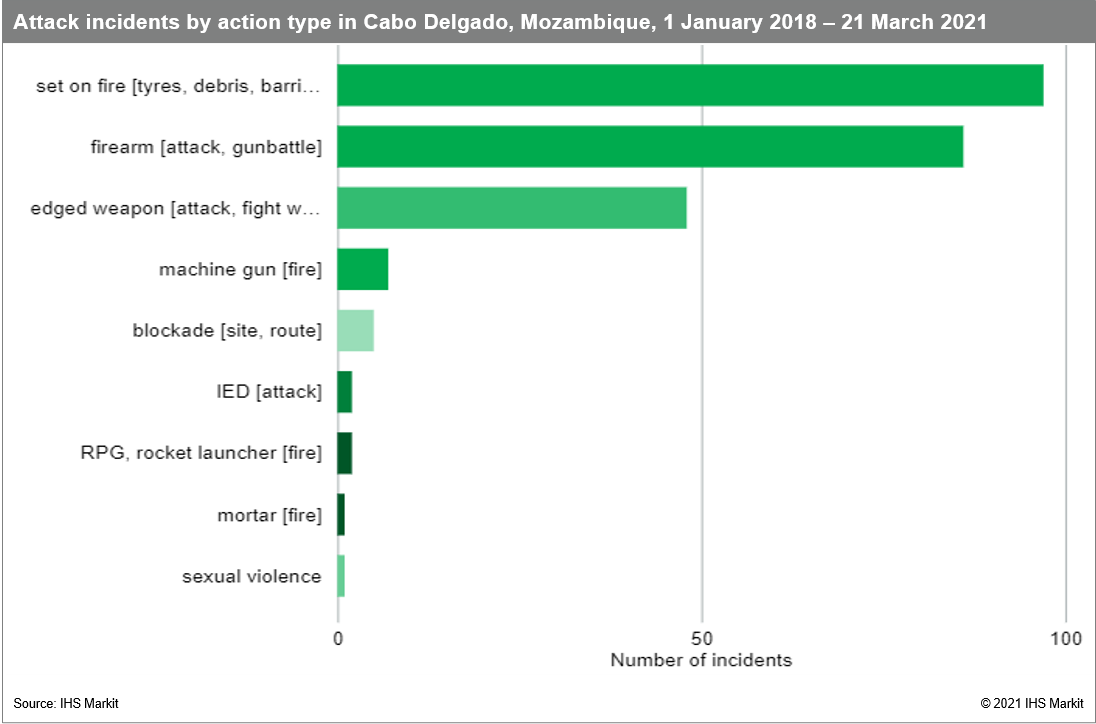The height and width of the screenshot is (724, 1096).
Task: Click the 'set on fire' category label
Action: click(x=178, y=86)
